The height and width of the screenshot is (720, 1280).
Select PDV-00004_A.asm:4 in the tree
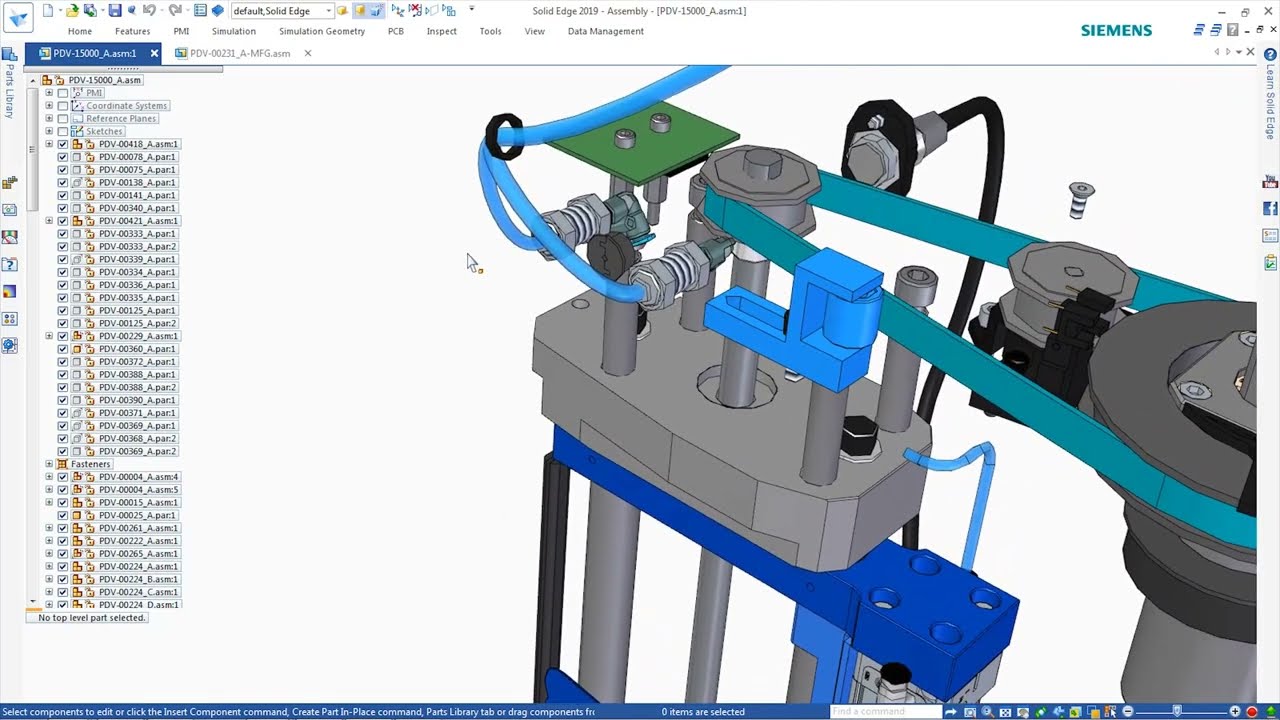138,477
